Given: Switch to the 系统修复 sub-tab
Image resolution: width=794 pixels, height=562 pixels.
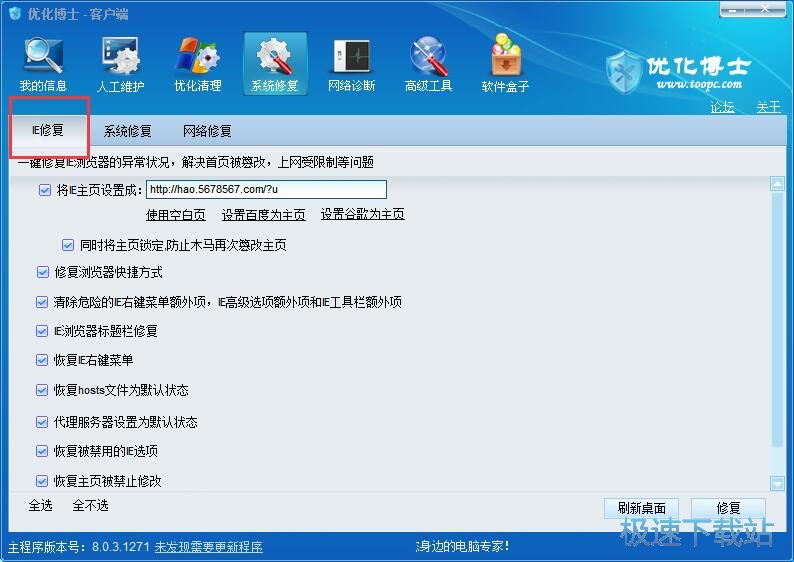Looking at the screenshot, I should point(128,131).
